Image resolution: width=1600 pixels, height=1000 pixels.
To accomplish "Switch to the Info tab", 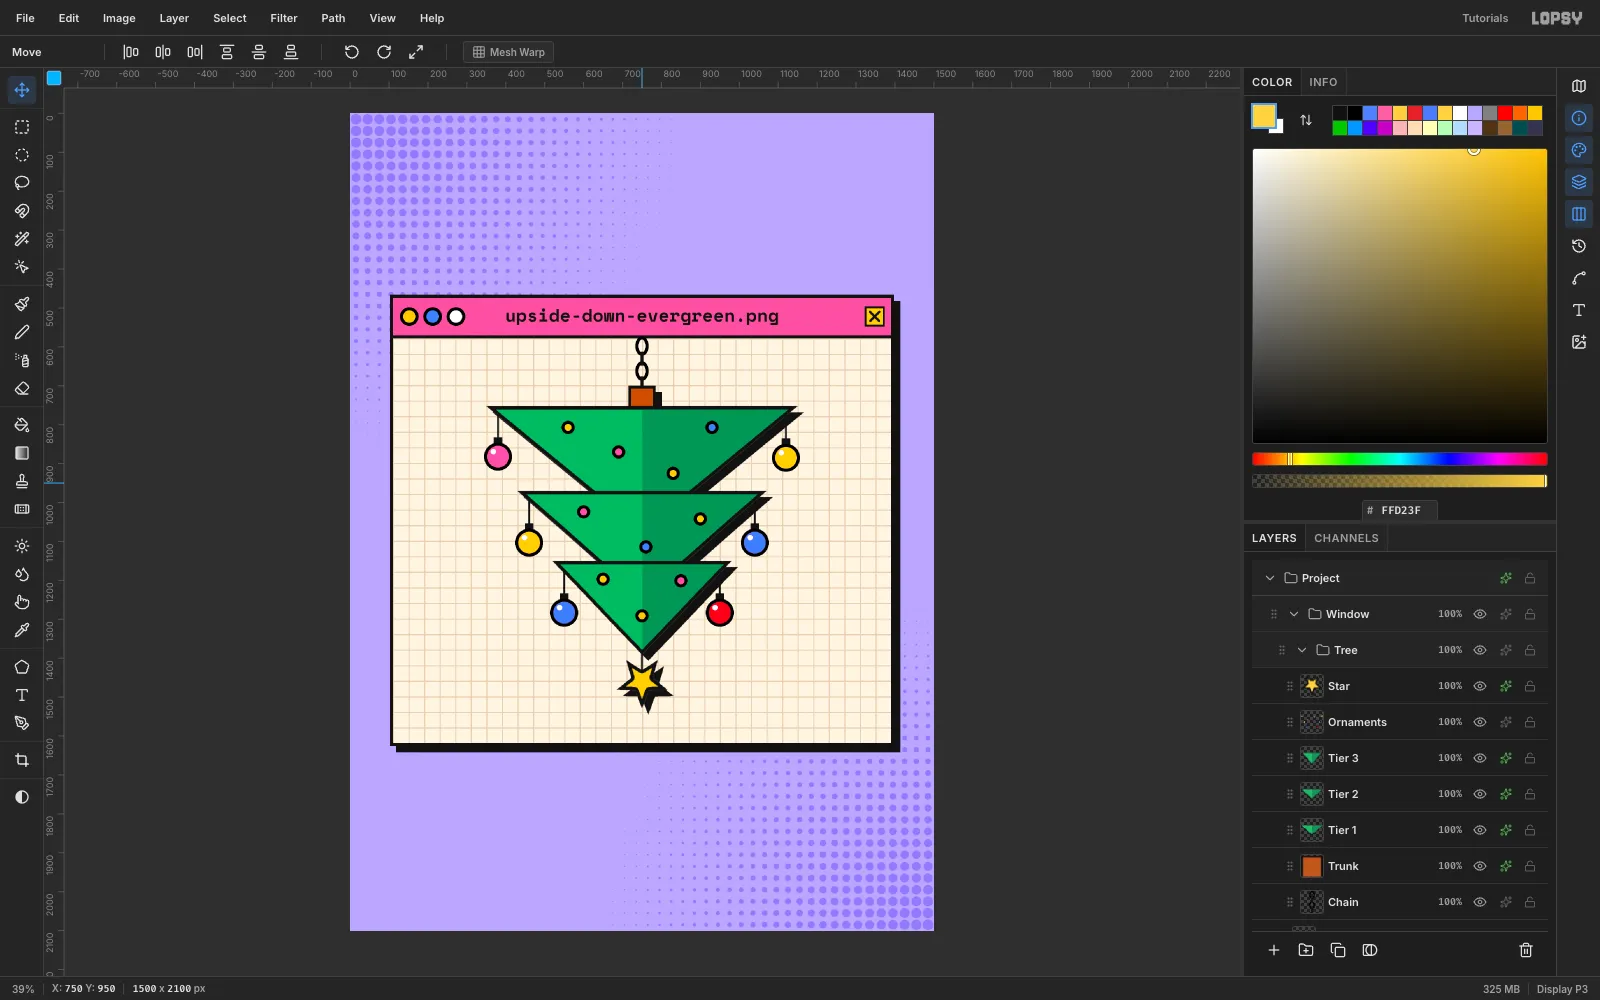I will point(1323,82).
